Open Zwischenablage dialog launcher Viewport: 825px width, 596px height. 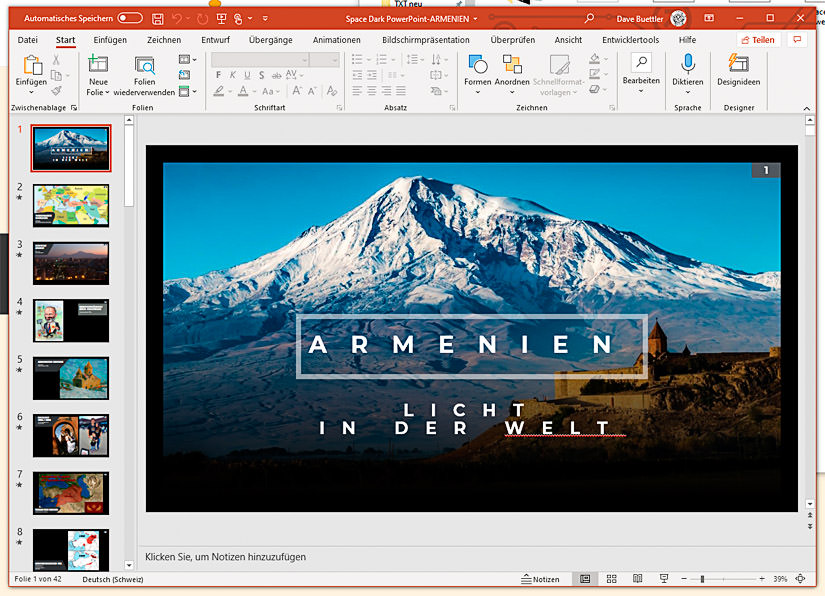74,108
